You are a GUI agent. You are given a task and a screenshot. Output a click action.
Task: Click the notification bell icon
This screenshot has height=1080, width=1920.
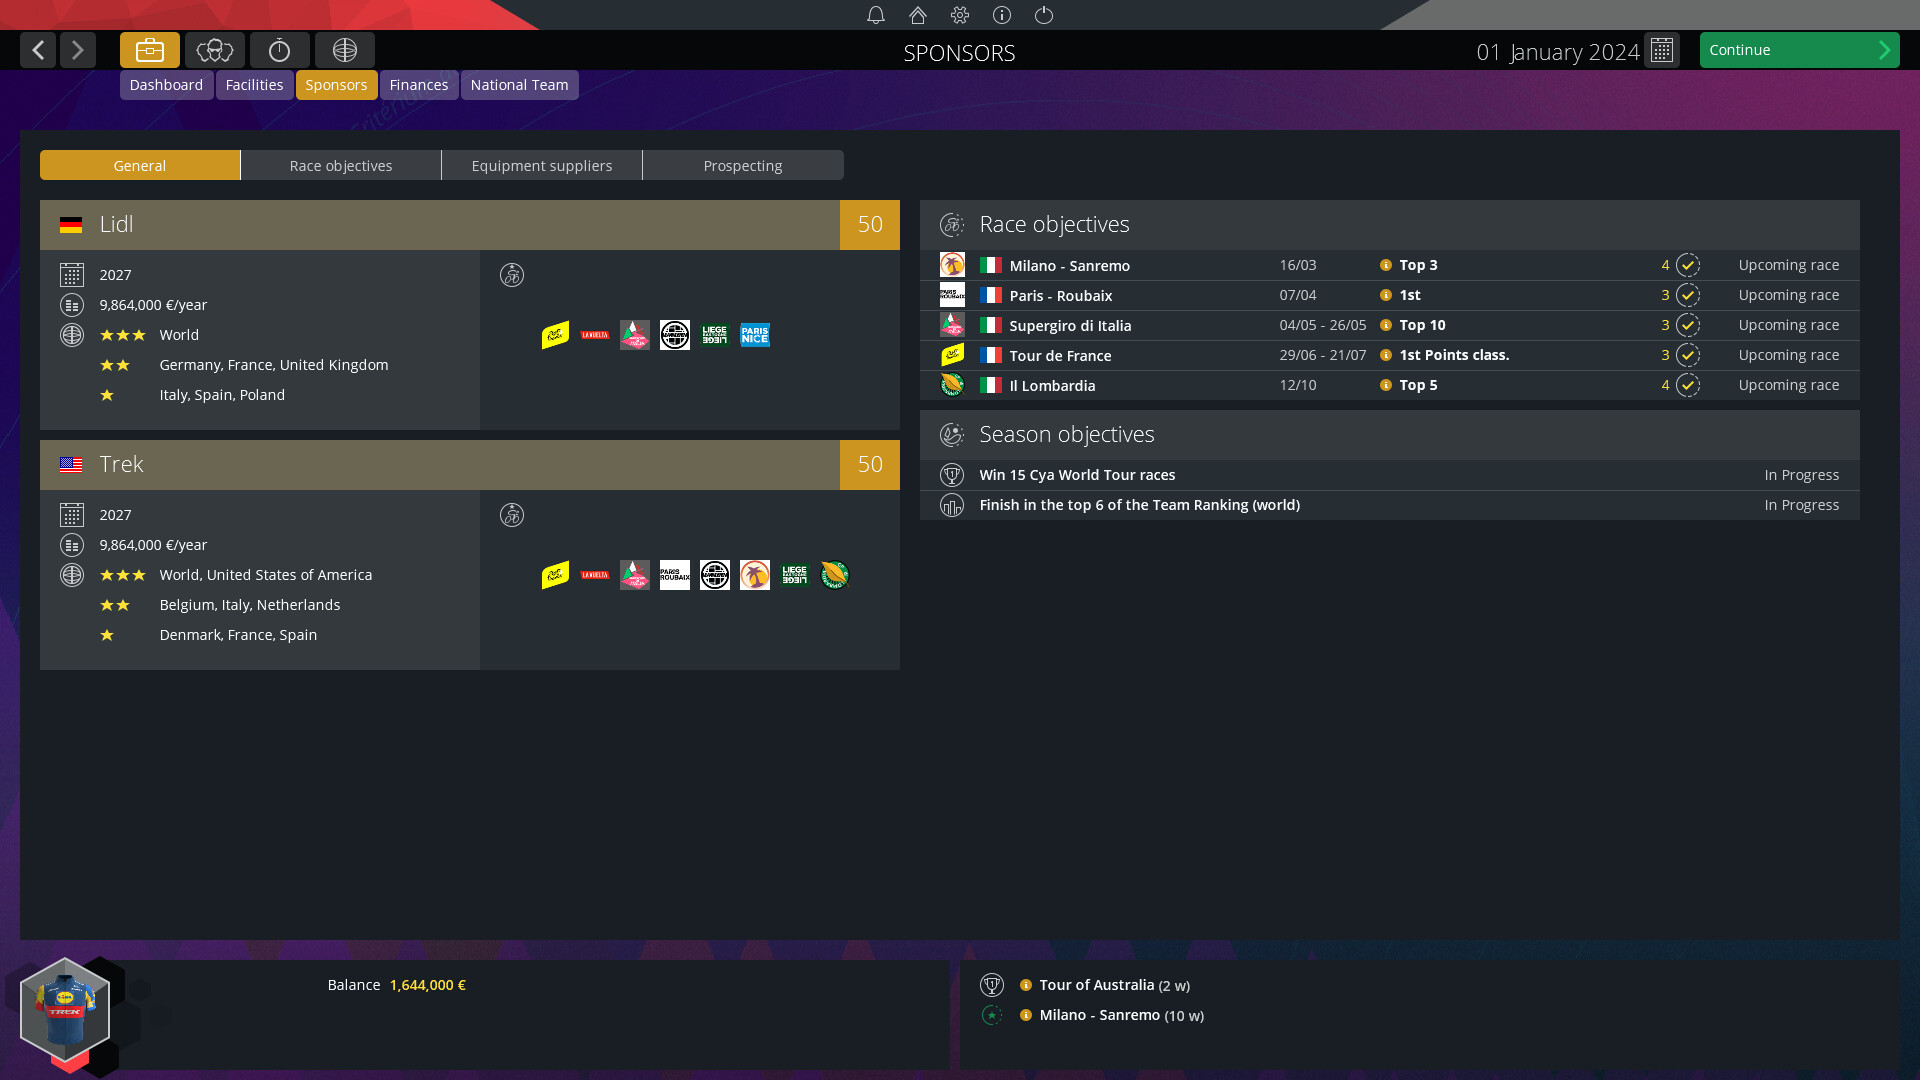(876, 15)
